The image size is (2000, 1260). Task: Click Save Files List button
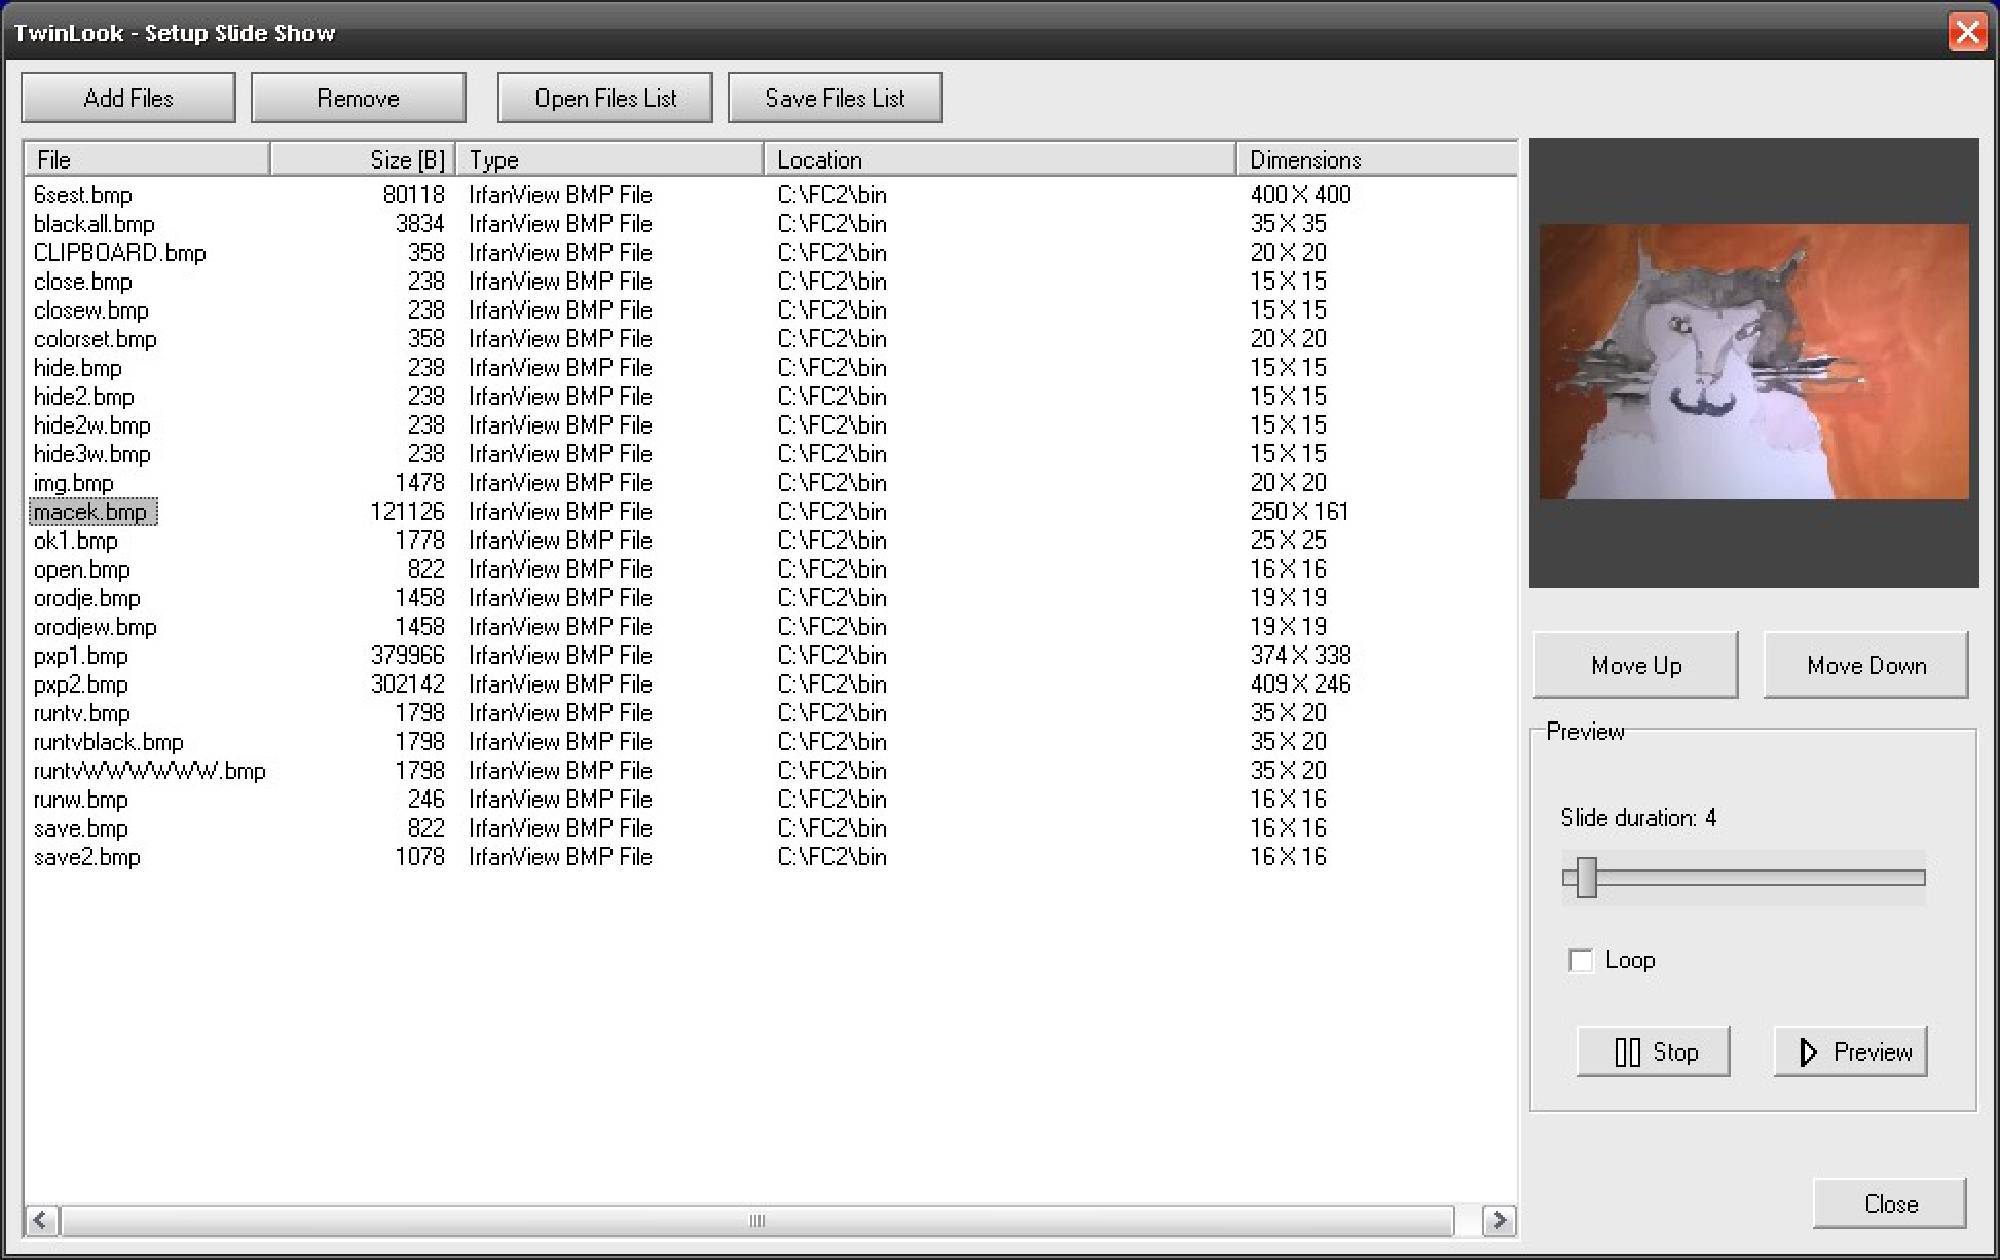tap(835, 98)
